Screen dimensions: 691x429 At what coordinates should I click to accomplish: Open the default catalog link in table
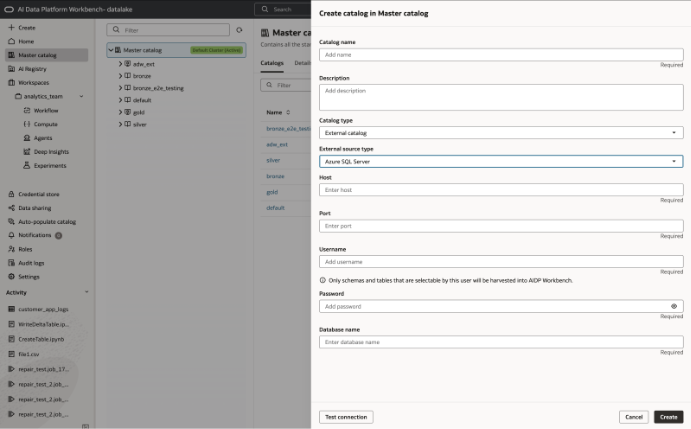coord(275,208)
